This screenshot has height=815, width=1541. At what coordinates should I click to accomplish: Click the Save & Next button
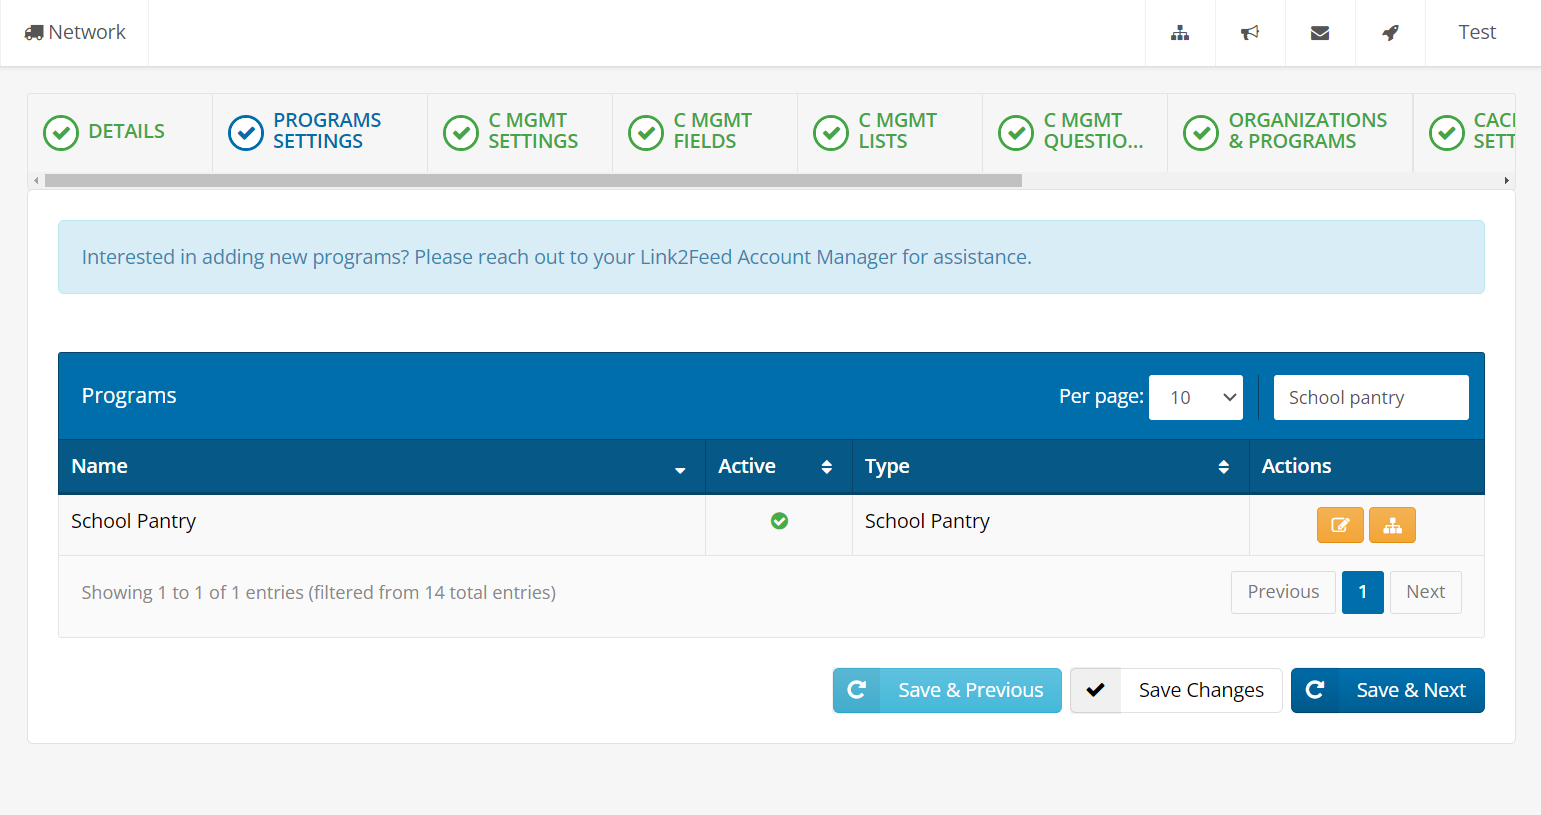click(x=1387, y=690)
